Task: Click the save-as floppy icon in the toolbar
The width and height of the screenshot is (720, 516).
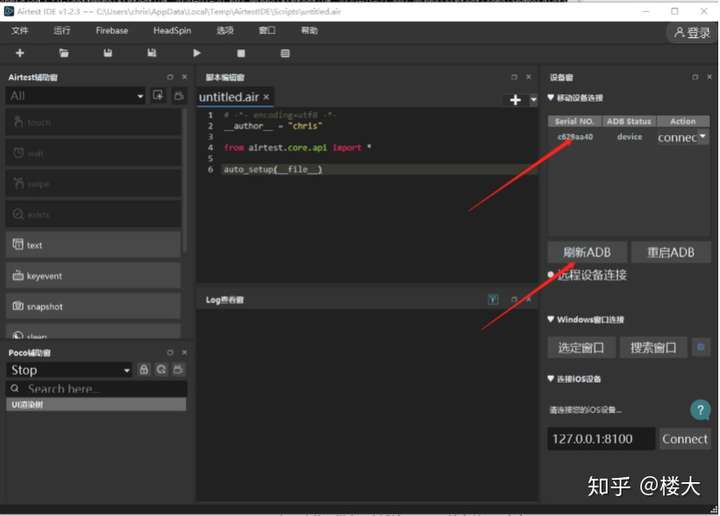Action: 152,53
